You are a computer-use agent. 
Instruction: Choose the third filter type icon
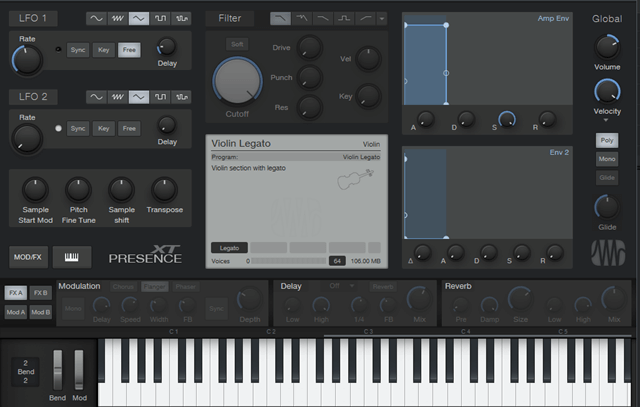pyautogui.click(x=323, y=18)
